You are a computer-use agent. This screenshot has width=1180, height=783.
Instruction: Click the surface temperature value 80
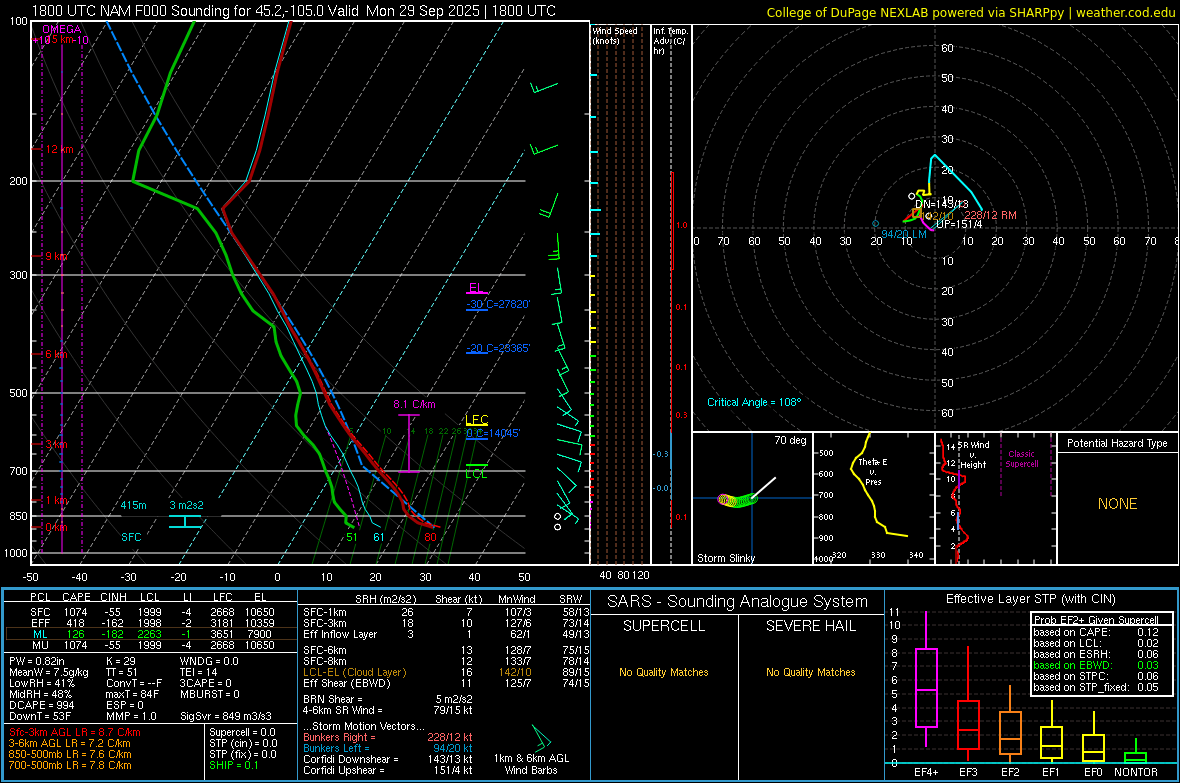point(430,537)
